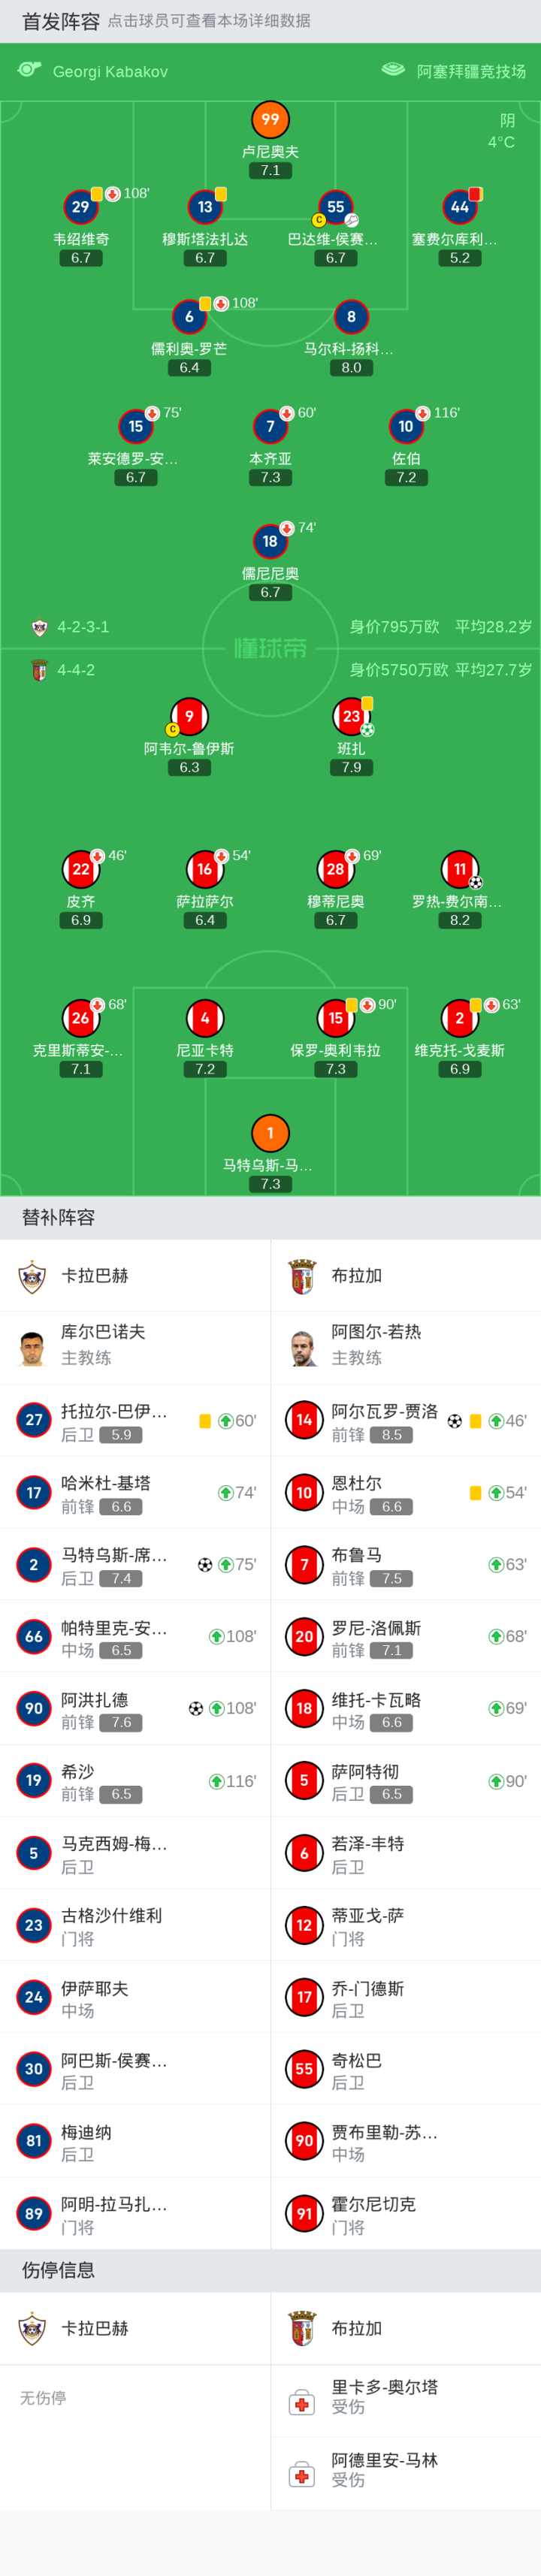Screen dimensions: 541x2576
Task: View substitute 阿洪德's match data
Action: 135,1708
